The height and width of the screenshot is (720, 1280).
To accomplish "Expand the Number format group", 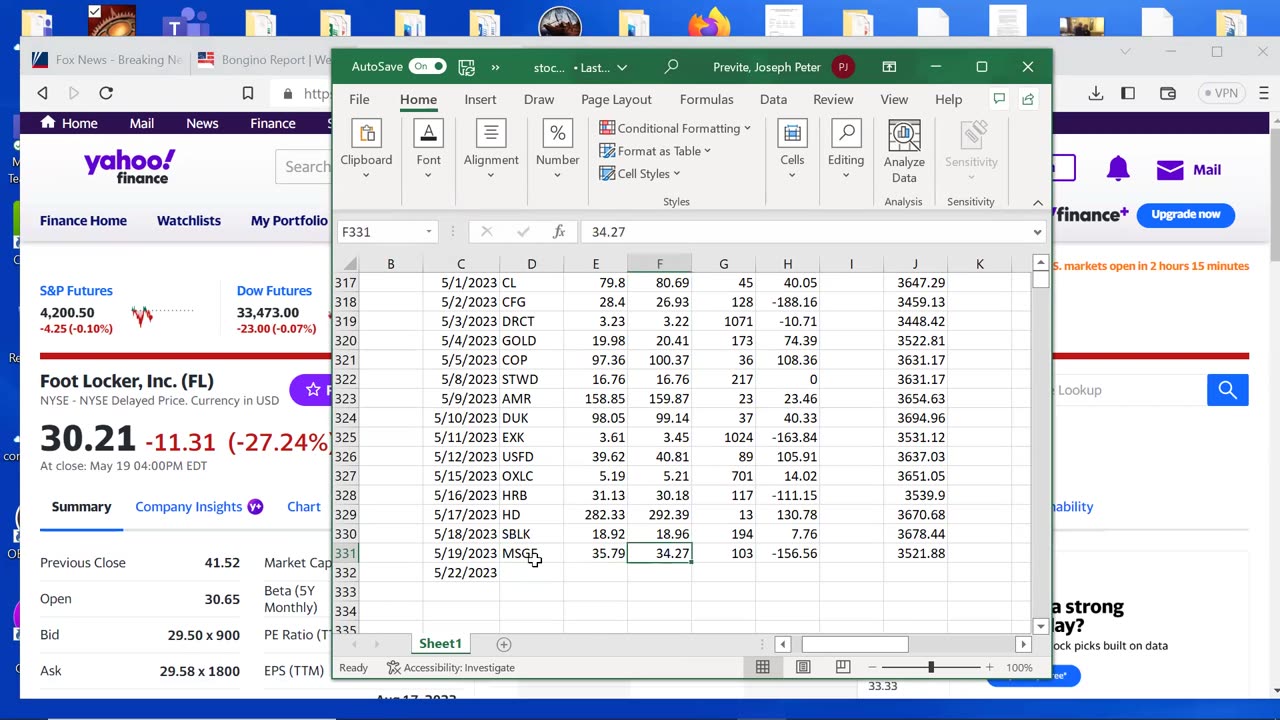I will point(557,150).
